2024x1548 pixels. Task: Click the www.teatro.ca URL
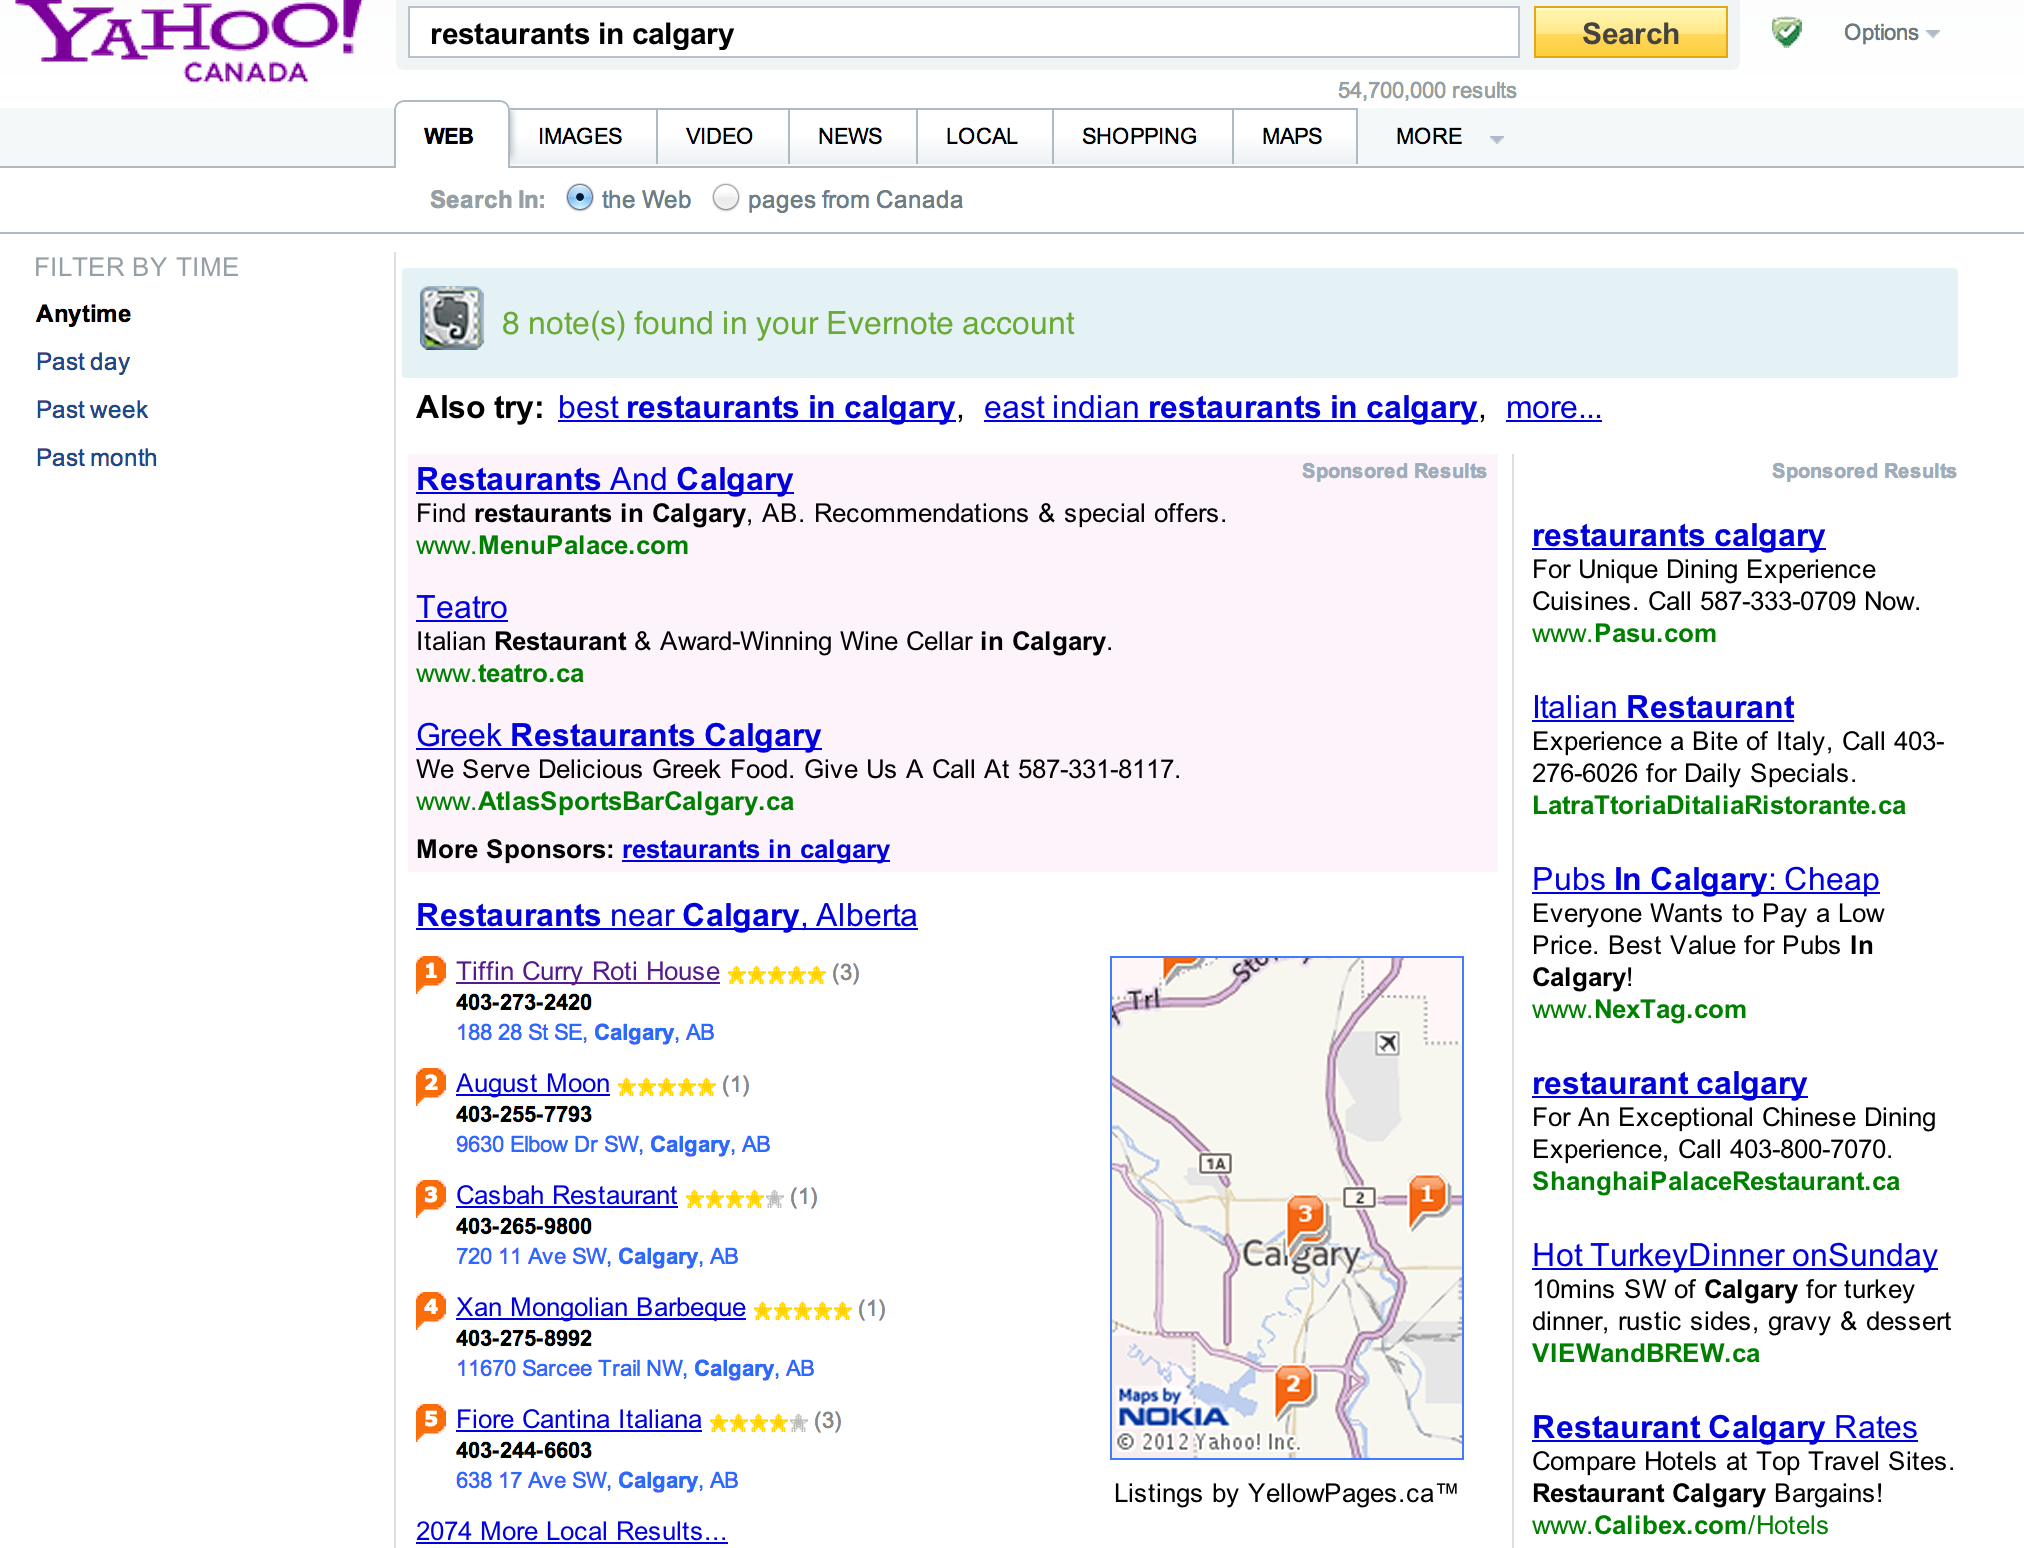(500, 674)
